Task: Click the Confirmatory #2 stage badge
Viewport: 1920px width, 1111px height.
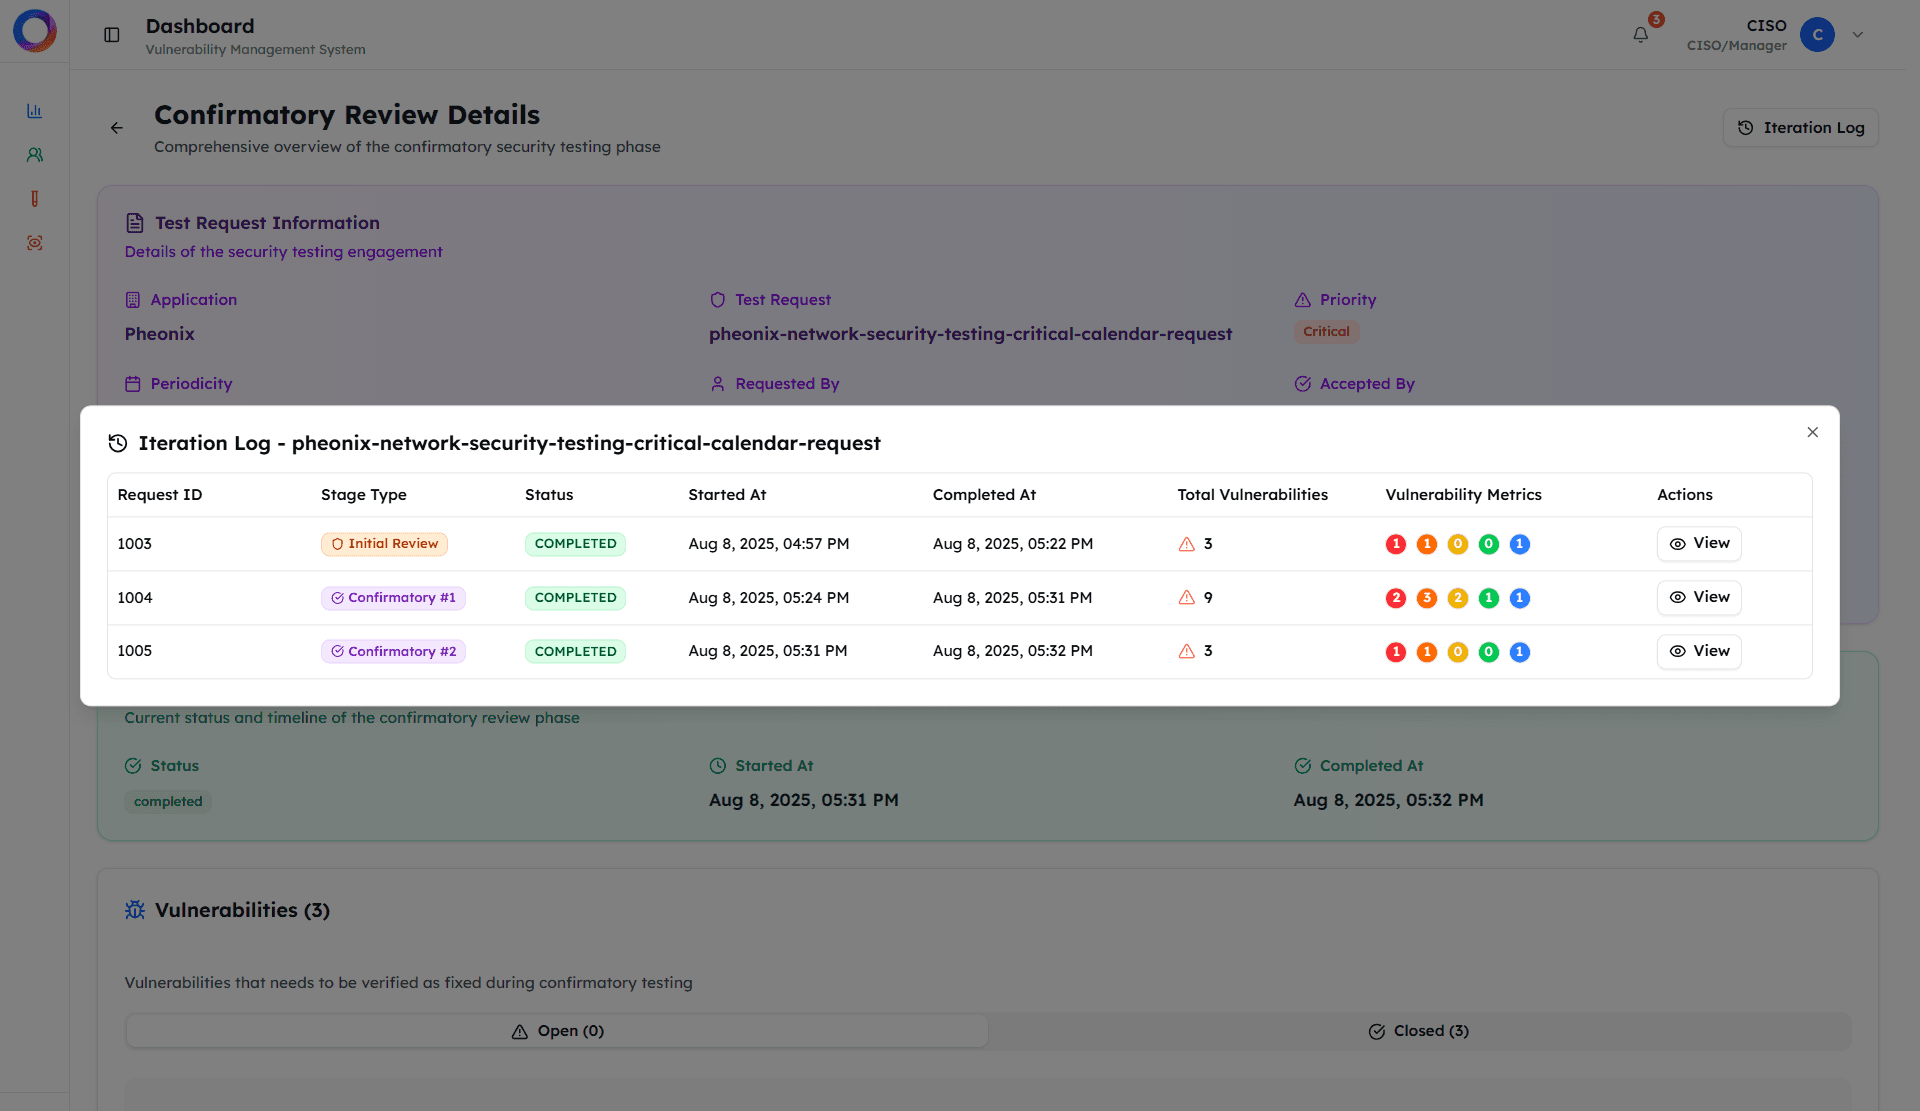Action: (393, 652)
